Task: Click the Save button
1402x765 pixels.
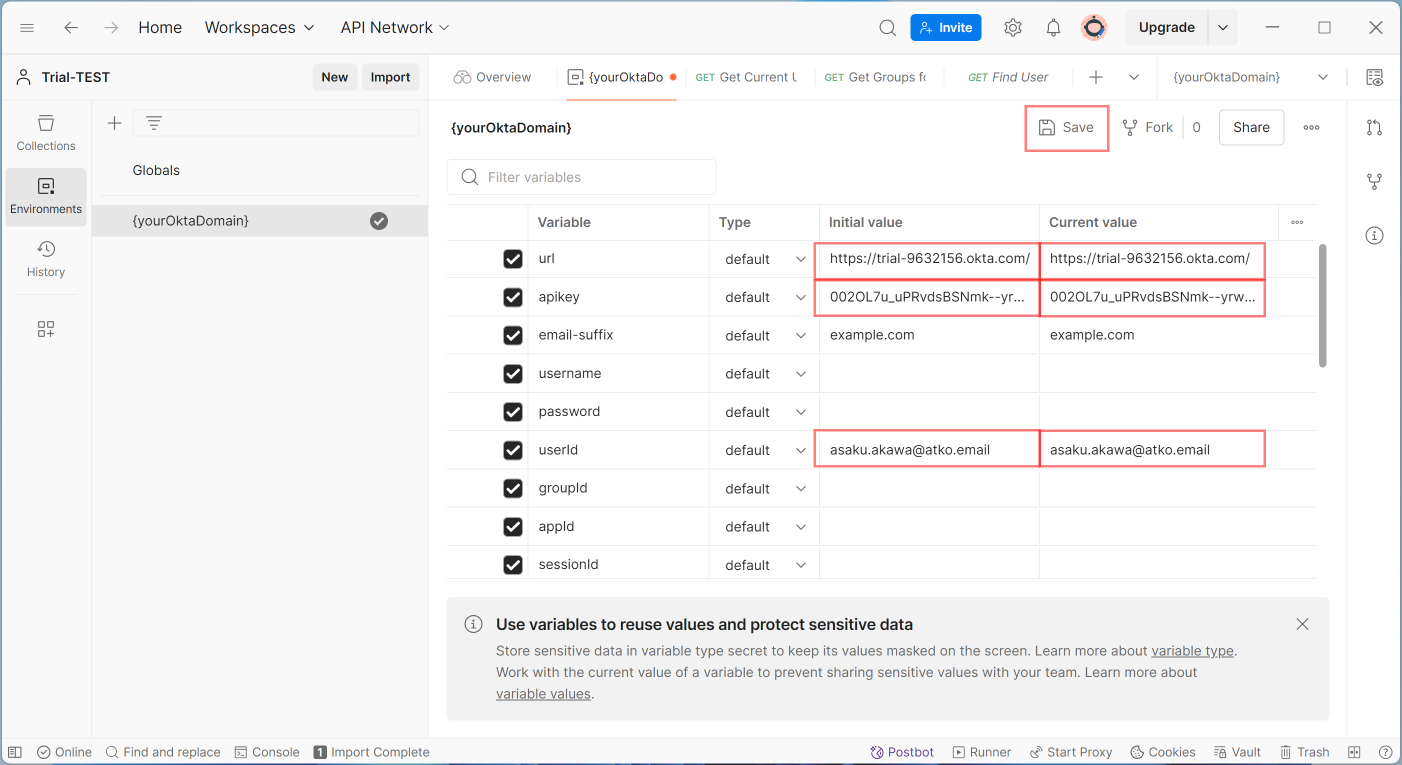Action: coord(1066,127)
